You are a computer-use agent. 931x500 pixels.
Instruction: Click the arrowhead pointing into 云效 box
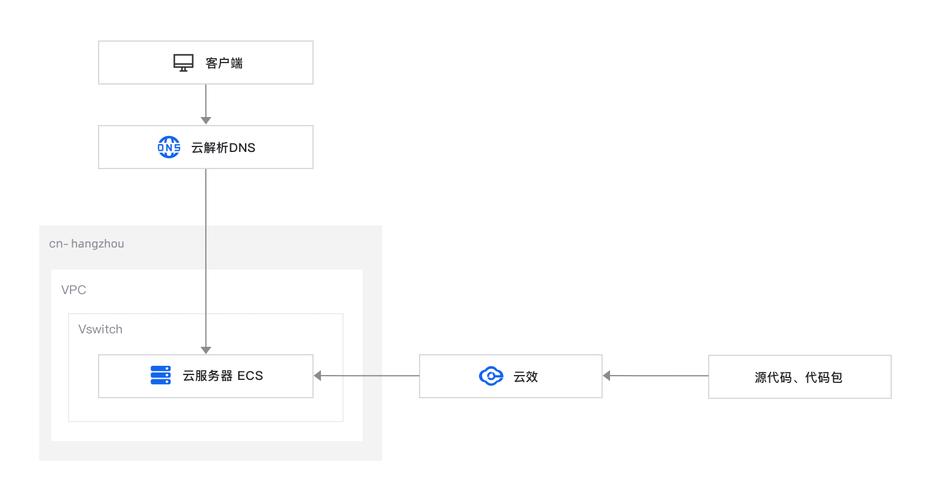(607, 375)
